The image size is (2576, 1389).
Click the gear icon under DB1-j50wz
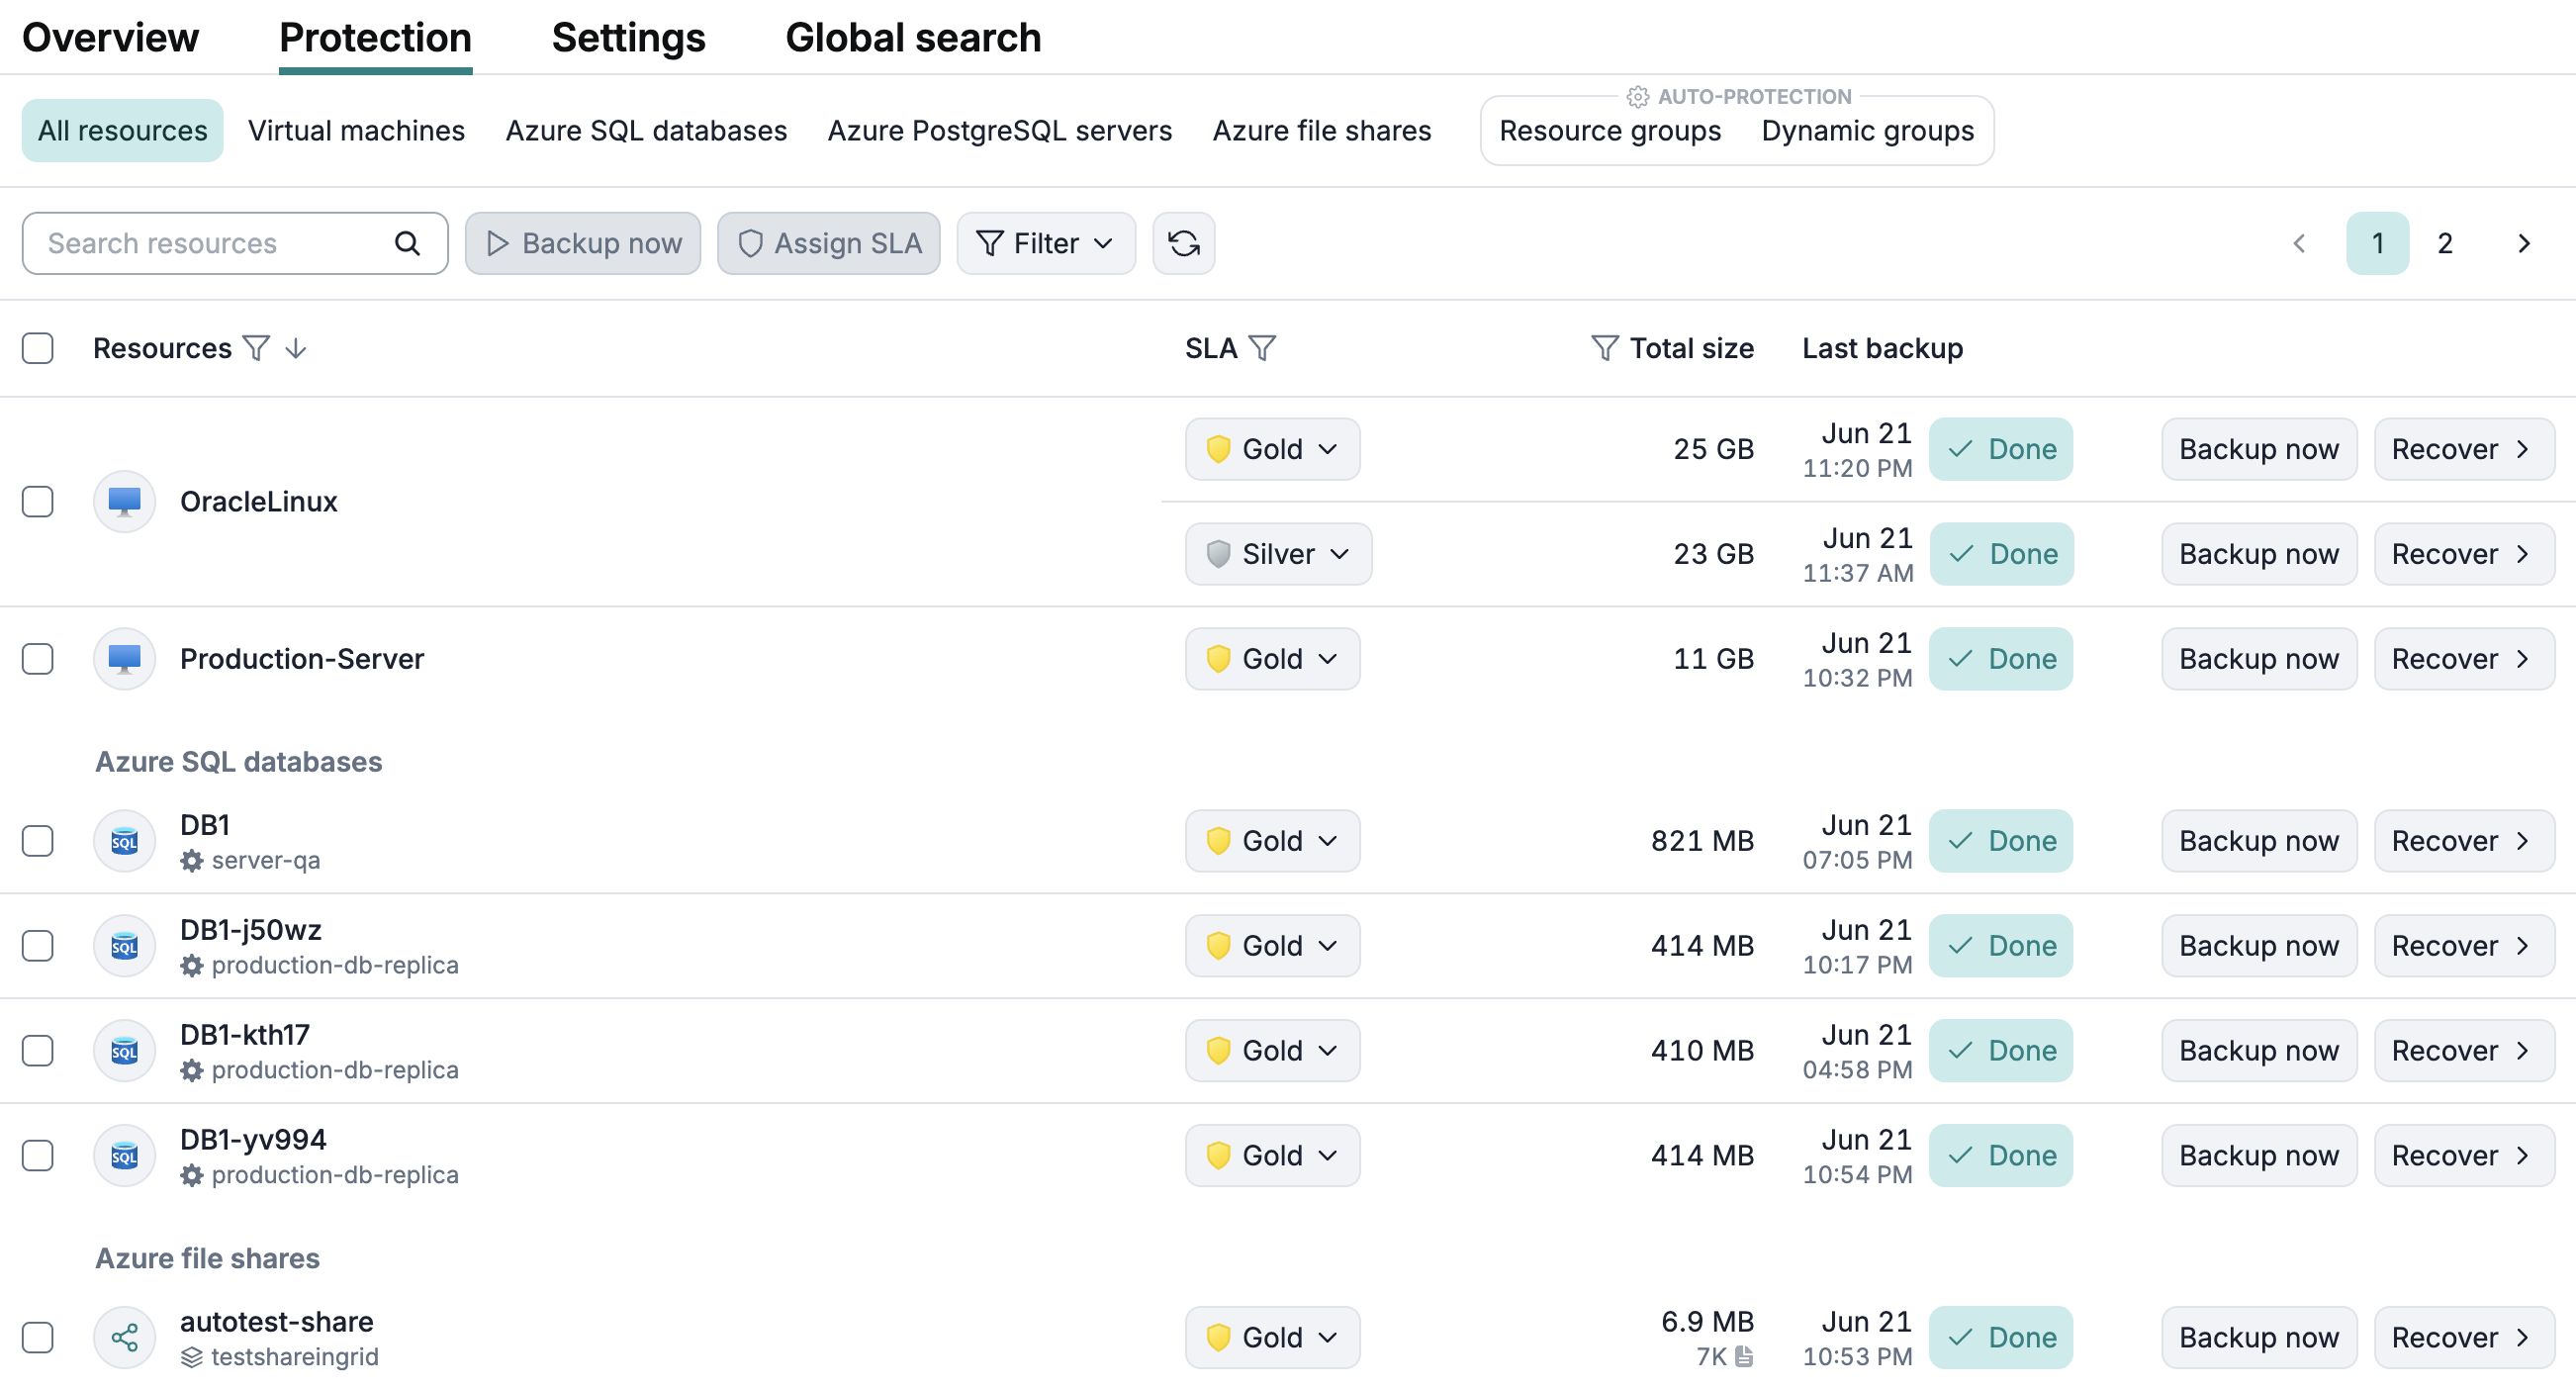coord(192,966)
